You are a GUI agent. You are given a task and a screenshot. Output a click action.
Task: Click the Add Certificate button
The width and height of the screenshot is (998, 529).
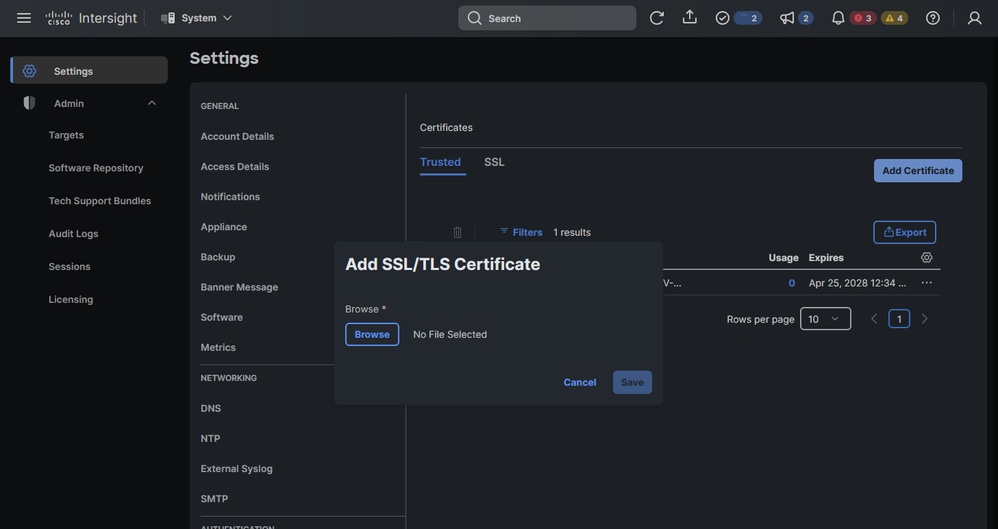pos(918,171)
